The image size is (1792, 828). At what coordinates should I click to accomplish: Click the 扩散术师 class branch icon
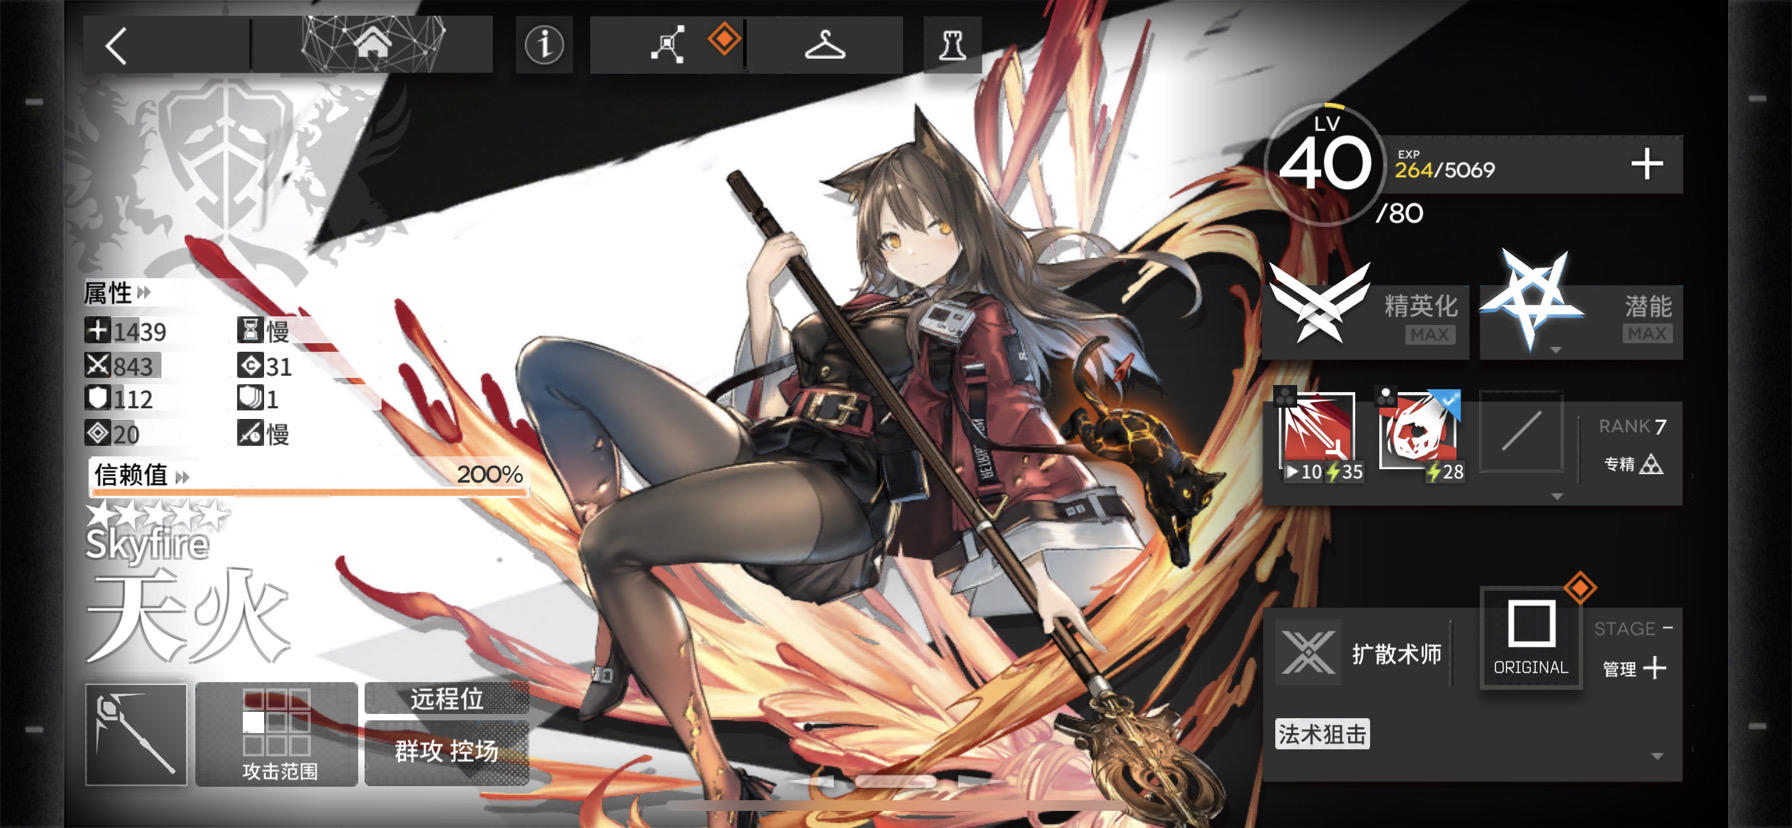1309,653
